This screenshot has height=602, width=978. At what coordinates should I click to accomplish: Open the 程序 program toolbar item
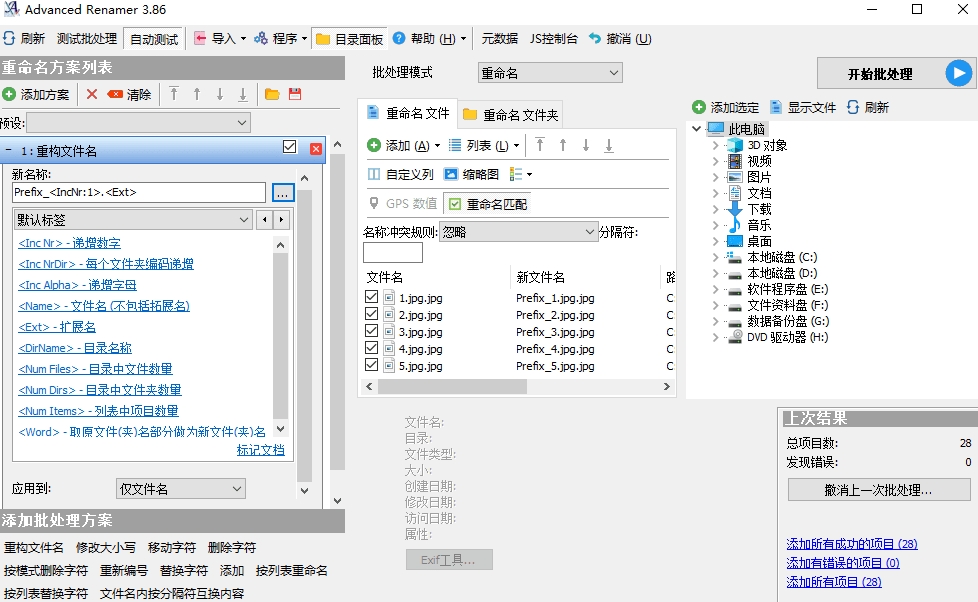[x=279, y=39]
